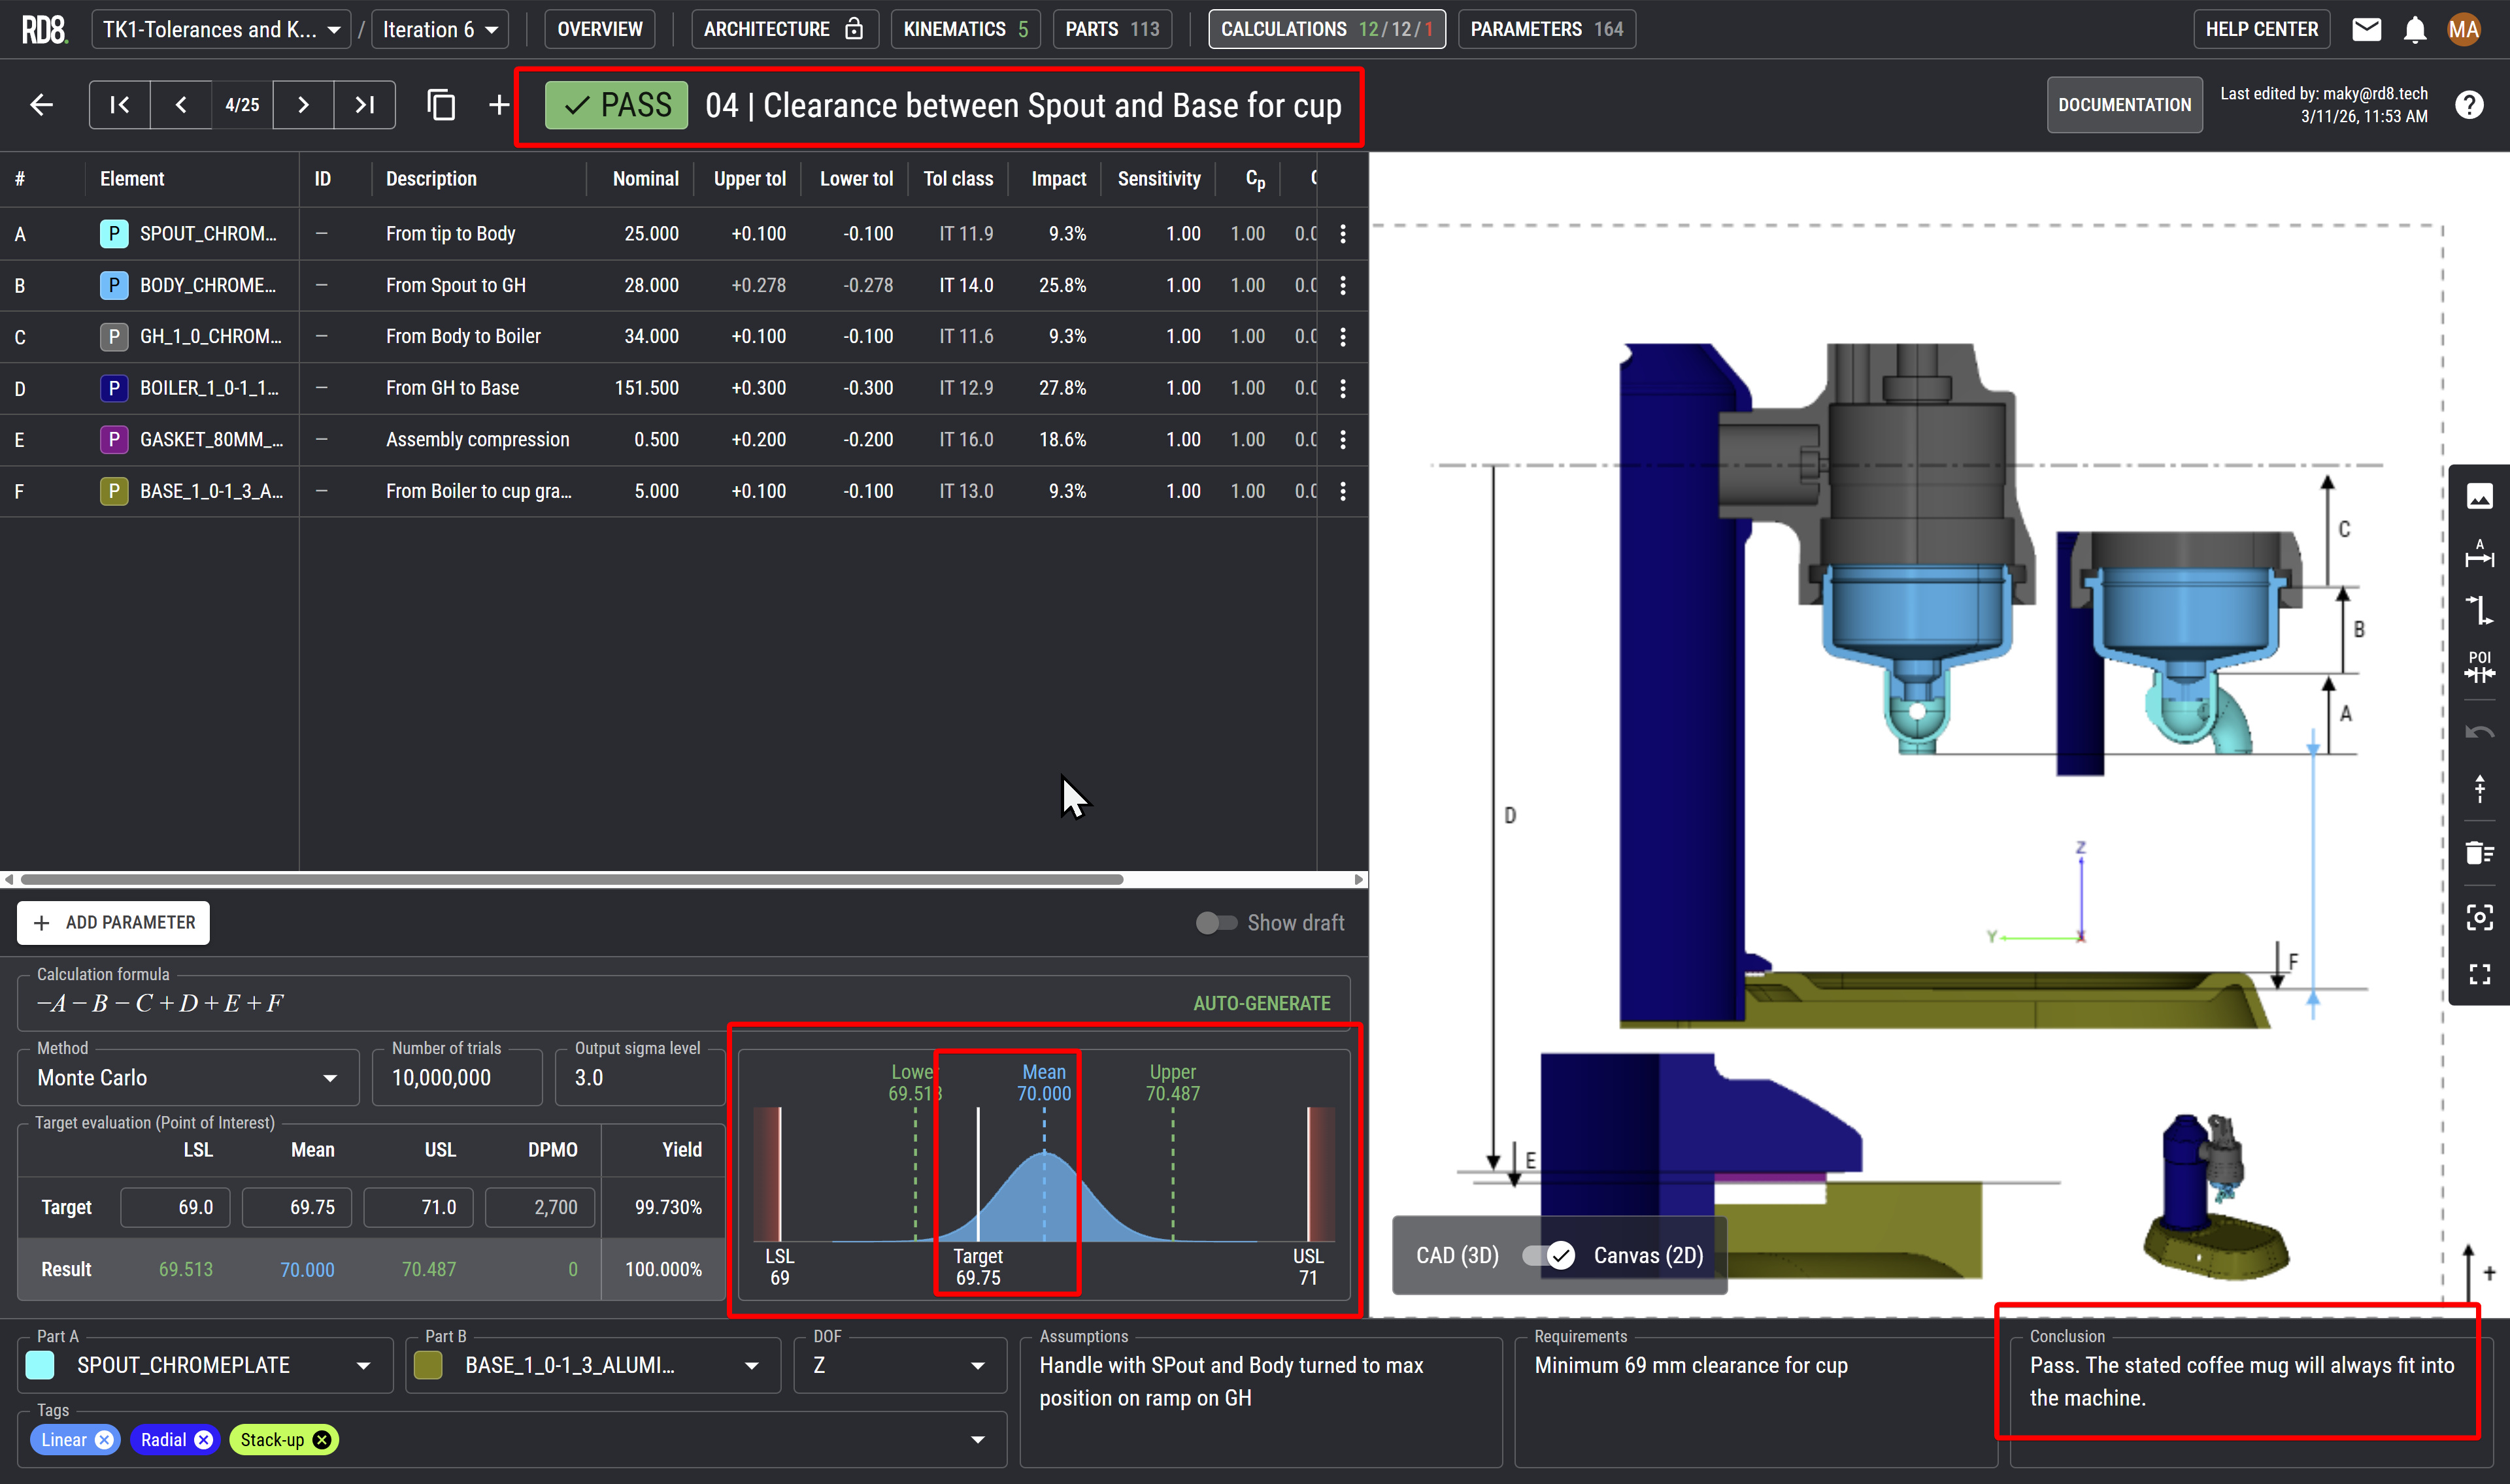This screenshot has width=2510, height=1484.
Task: Click the Part A cyan color swatch
Action: tap(40, 1365)
